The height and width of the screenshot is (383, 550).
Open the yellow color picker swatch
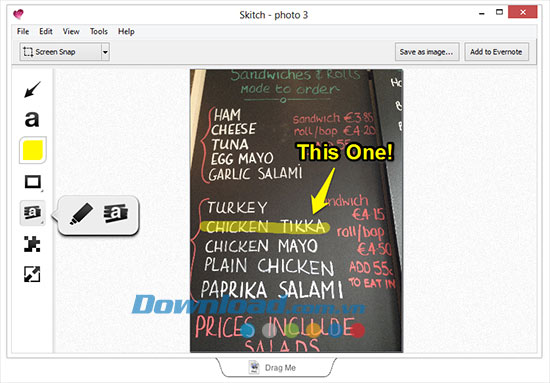pos(33,150)
